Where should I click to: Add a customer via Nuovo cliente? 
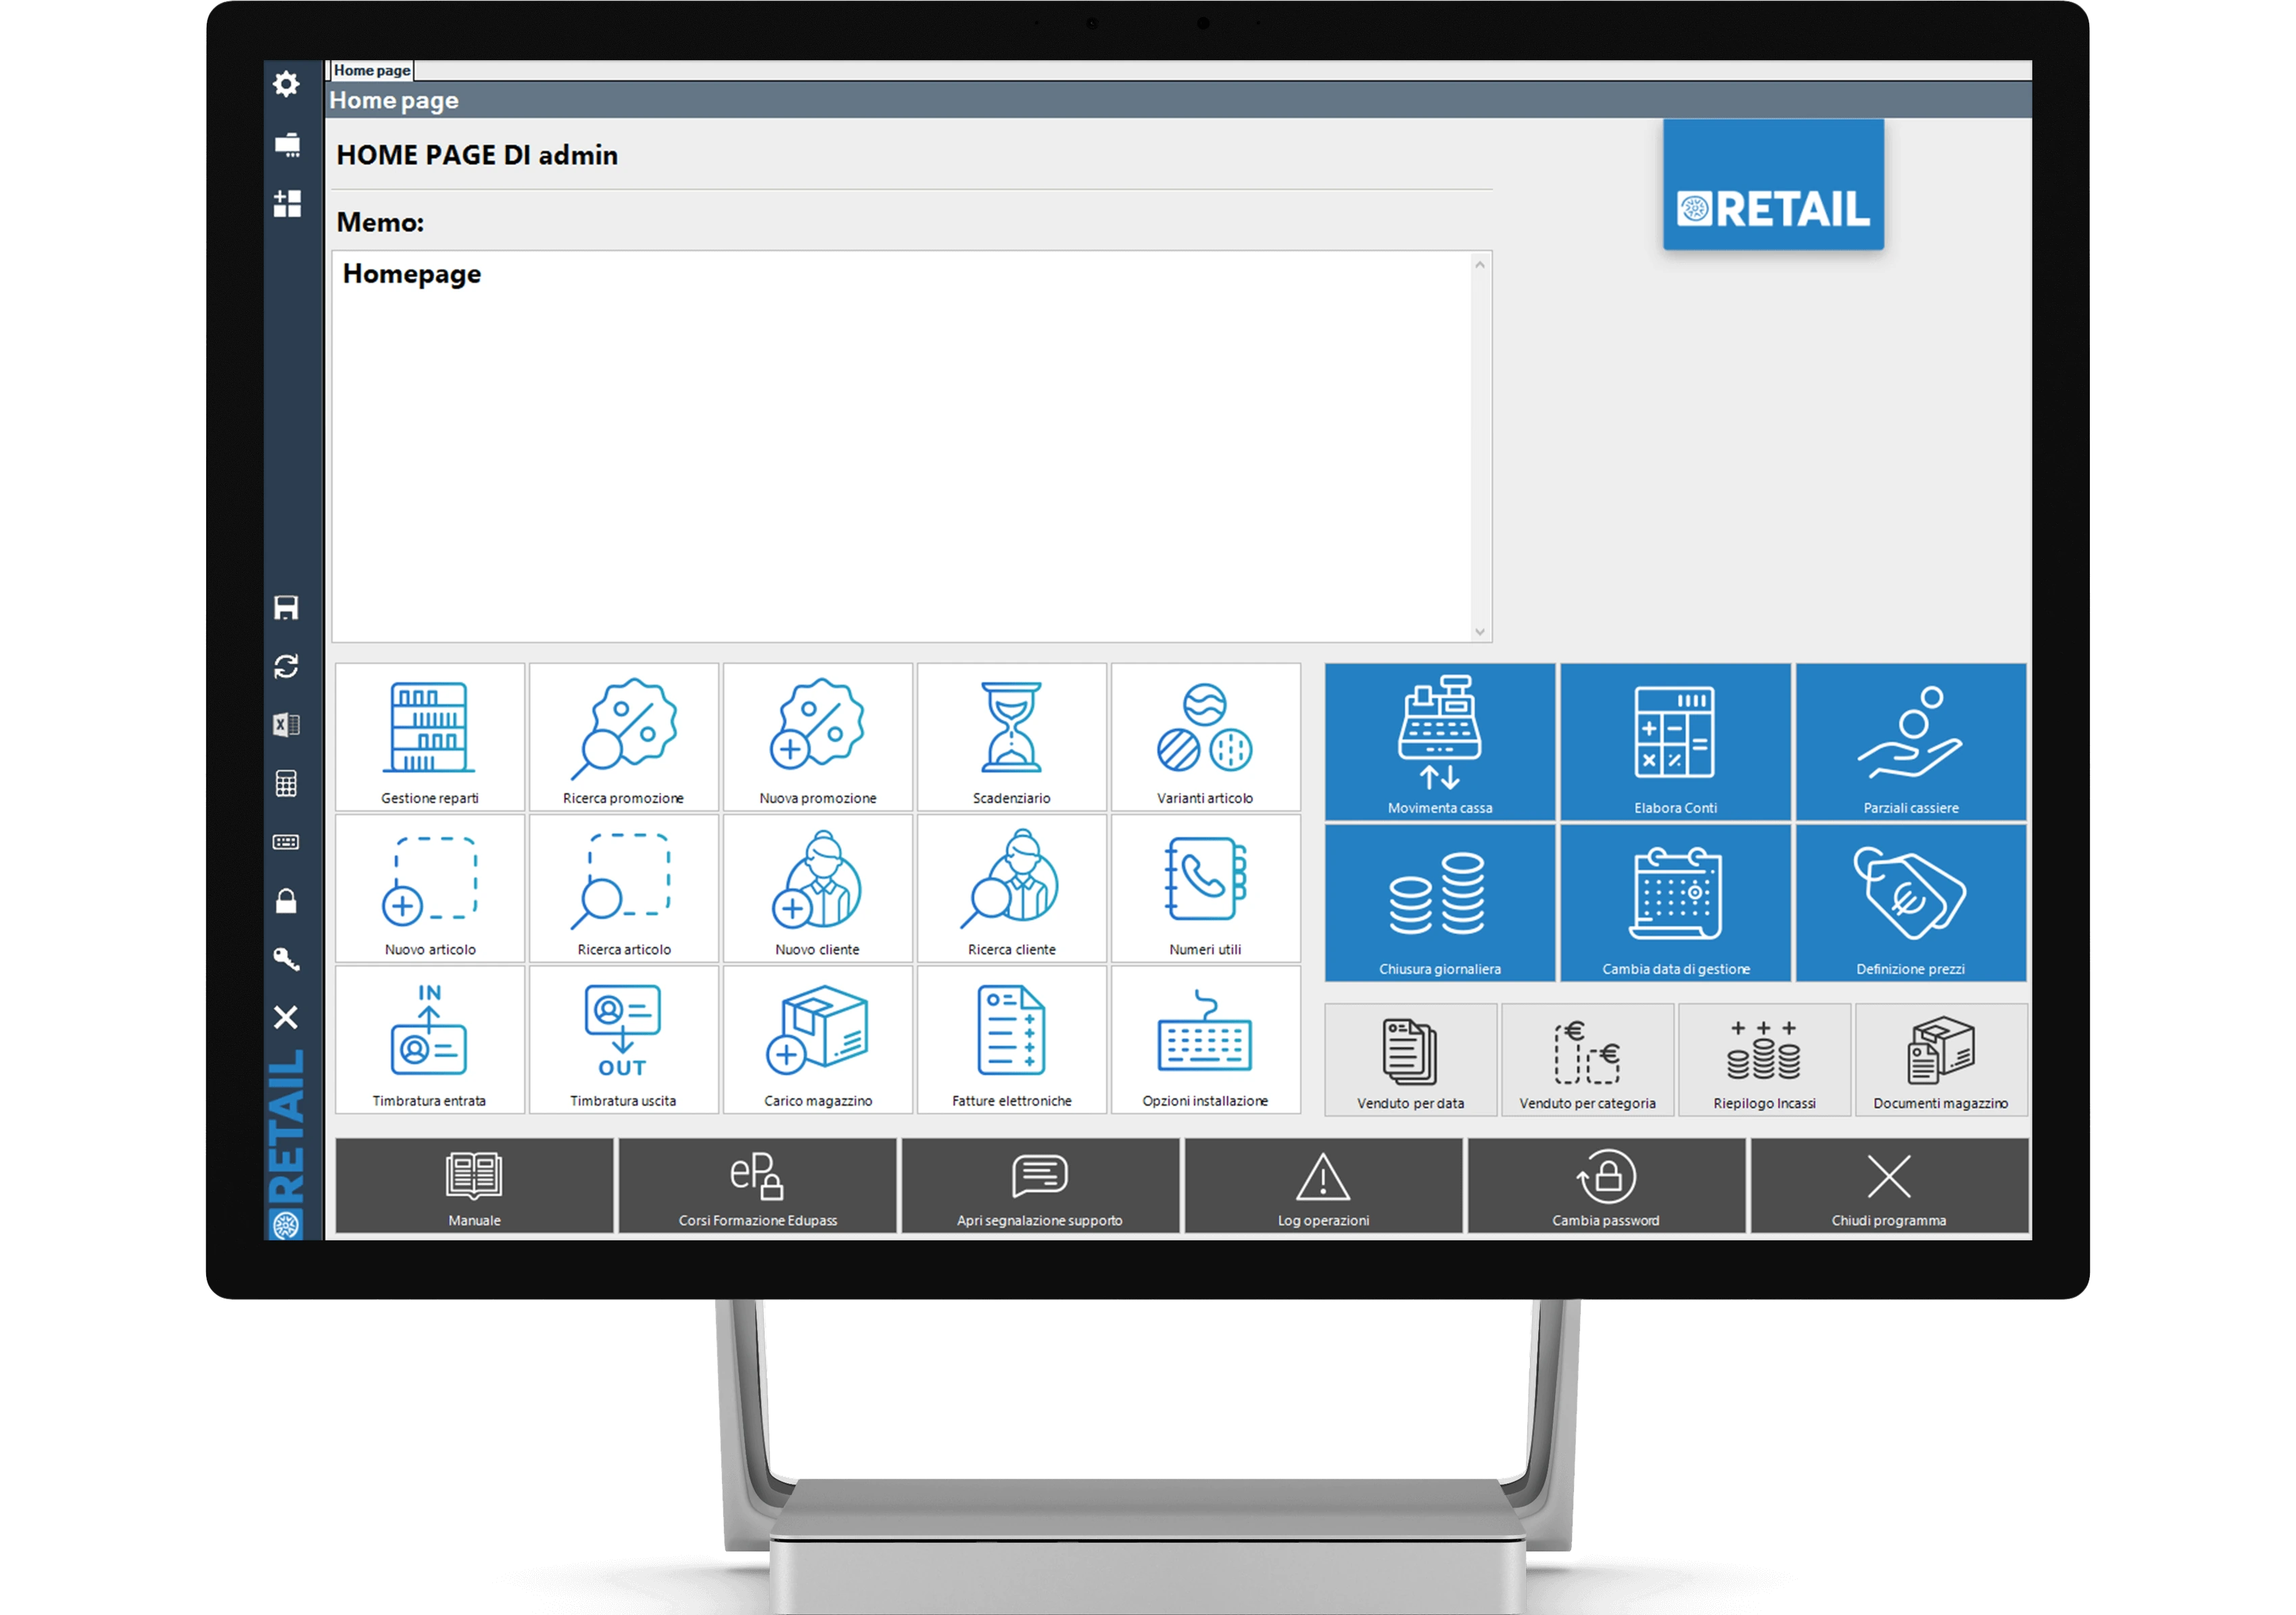pyautogui.click(x=817, y=888)
